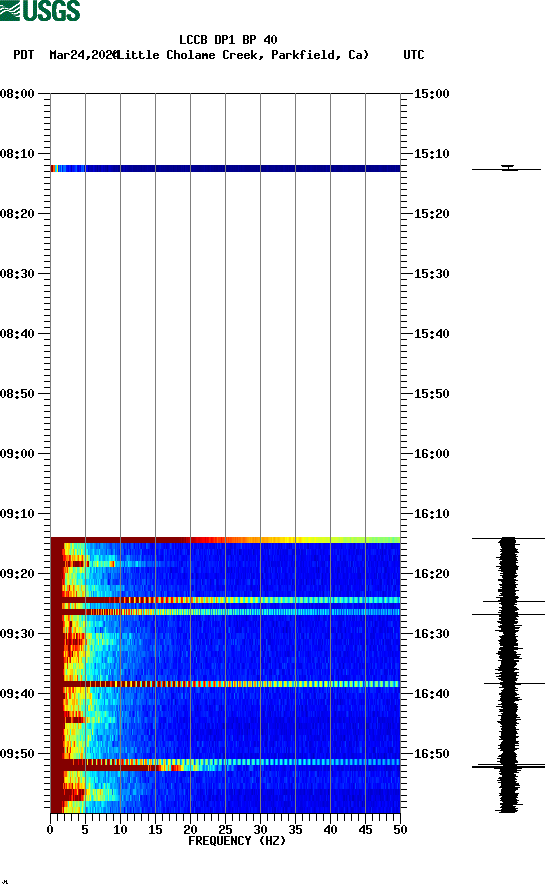Click the 30 Hz frequency tick label
This screenshot has height=893, width=552.
pos(260,830)
